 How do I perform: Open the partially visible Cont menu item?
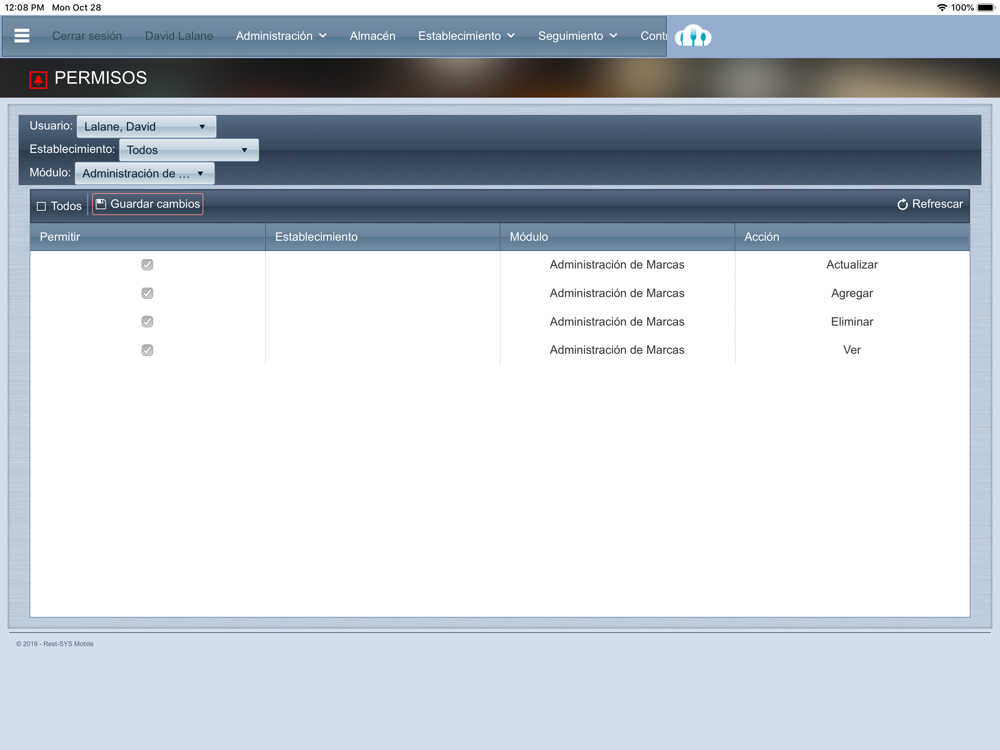tap(653, 36)
